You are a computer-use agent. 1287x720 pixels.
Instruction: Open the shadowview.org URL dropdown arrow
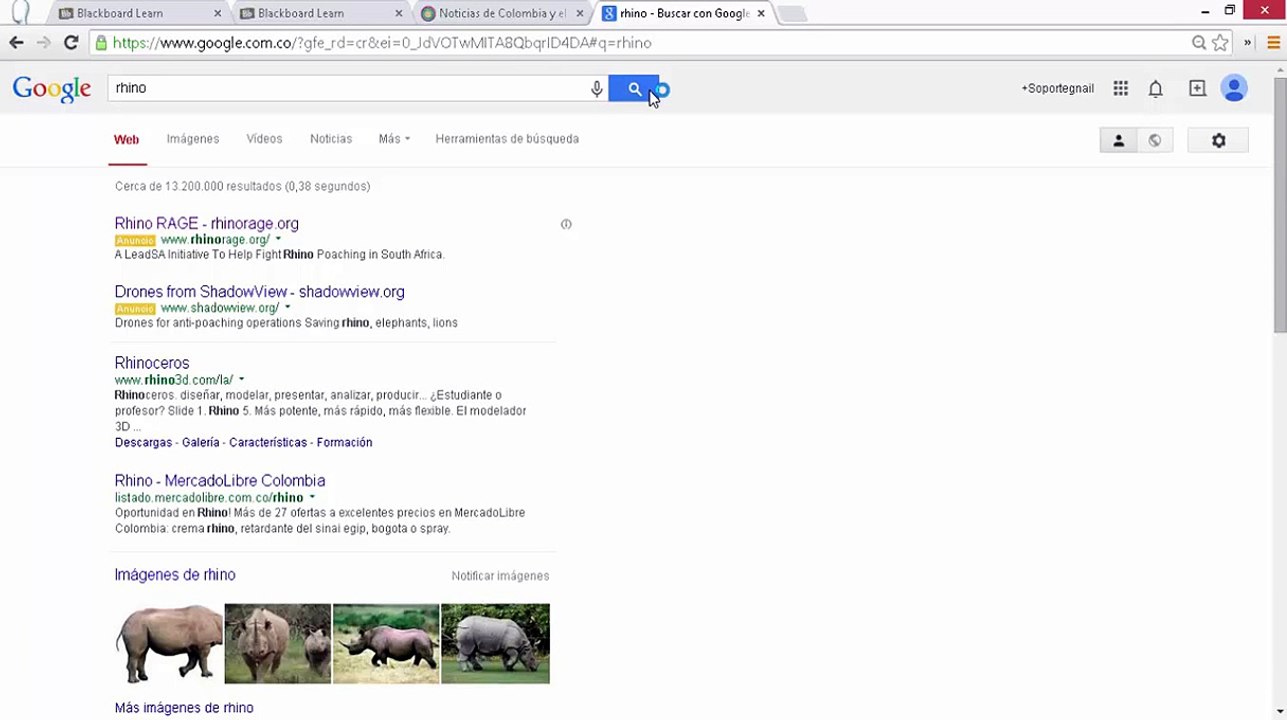click(287, 308)
